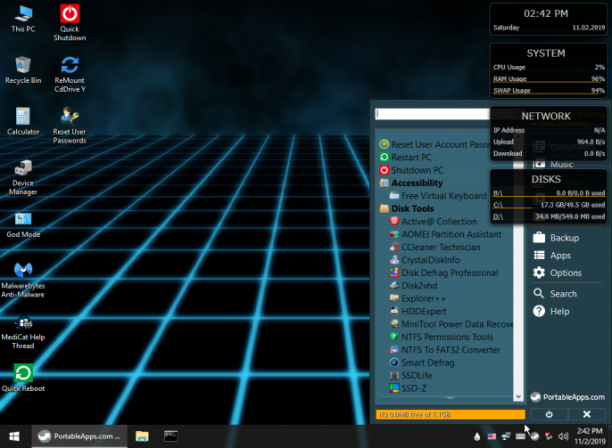
Task: Select Reset User Account Password entry
Action: 434,144
